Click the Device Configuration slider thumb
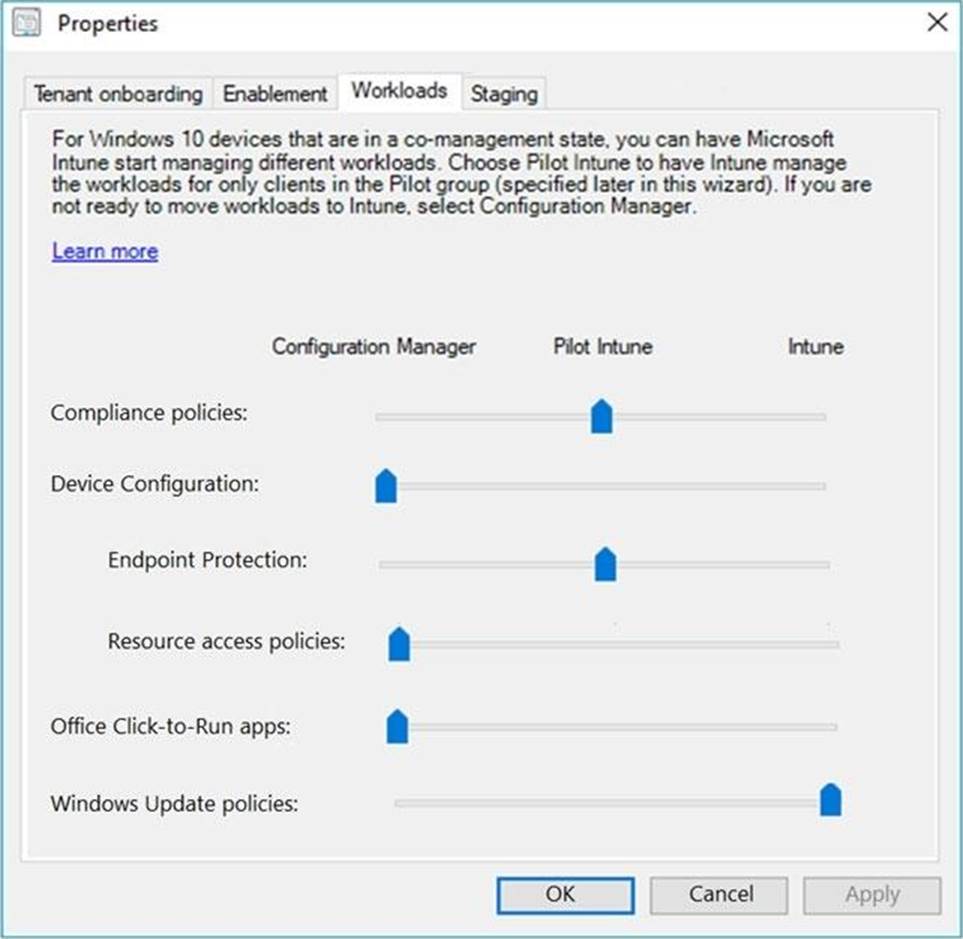This screenshot has width=963, height=939. coord(386,486)
